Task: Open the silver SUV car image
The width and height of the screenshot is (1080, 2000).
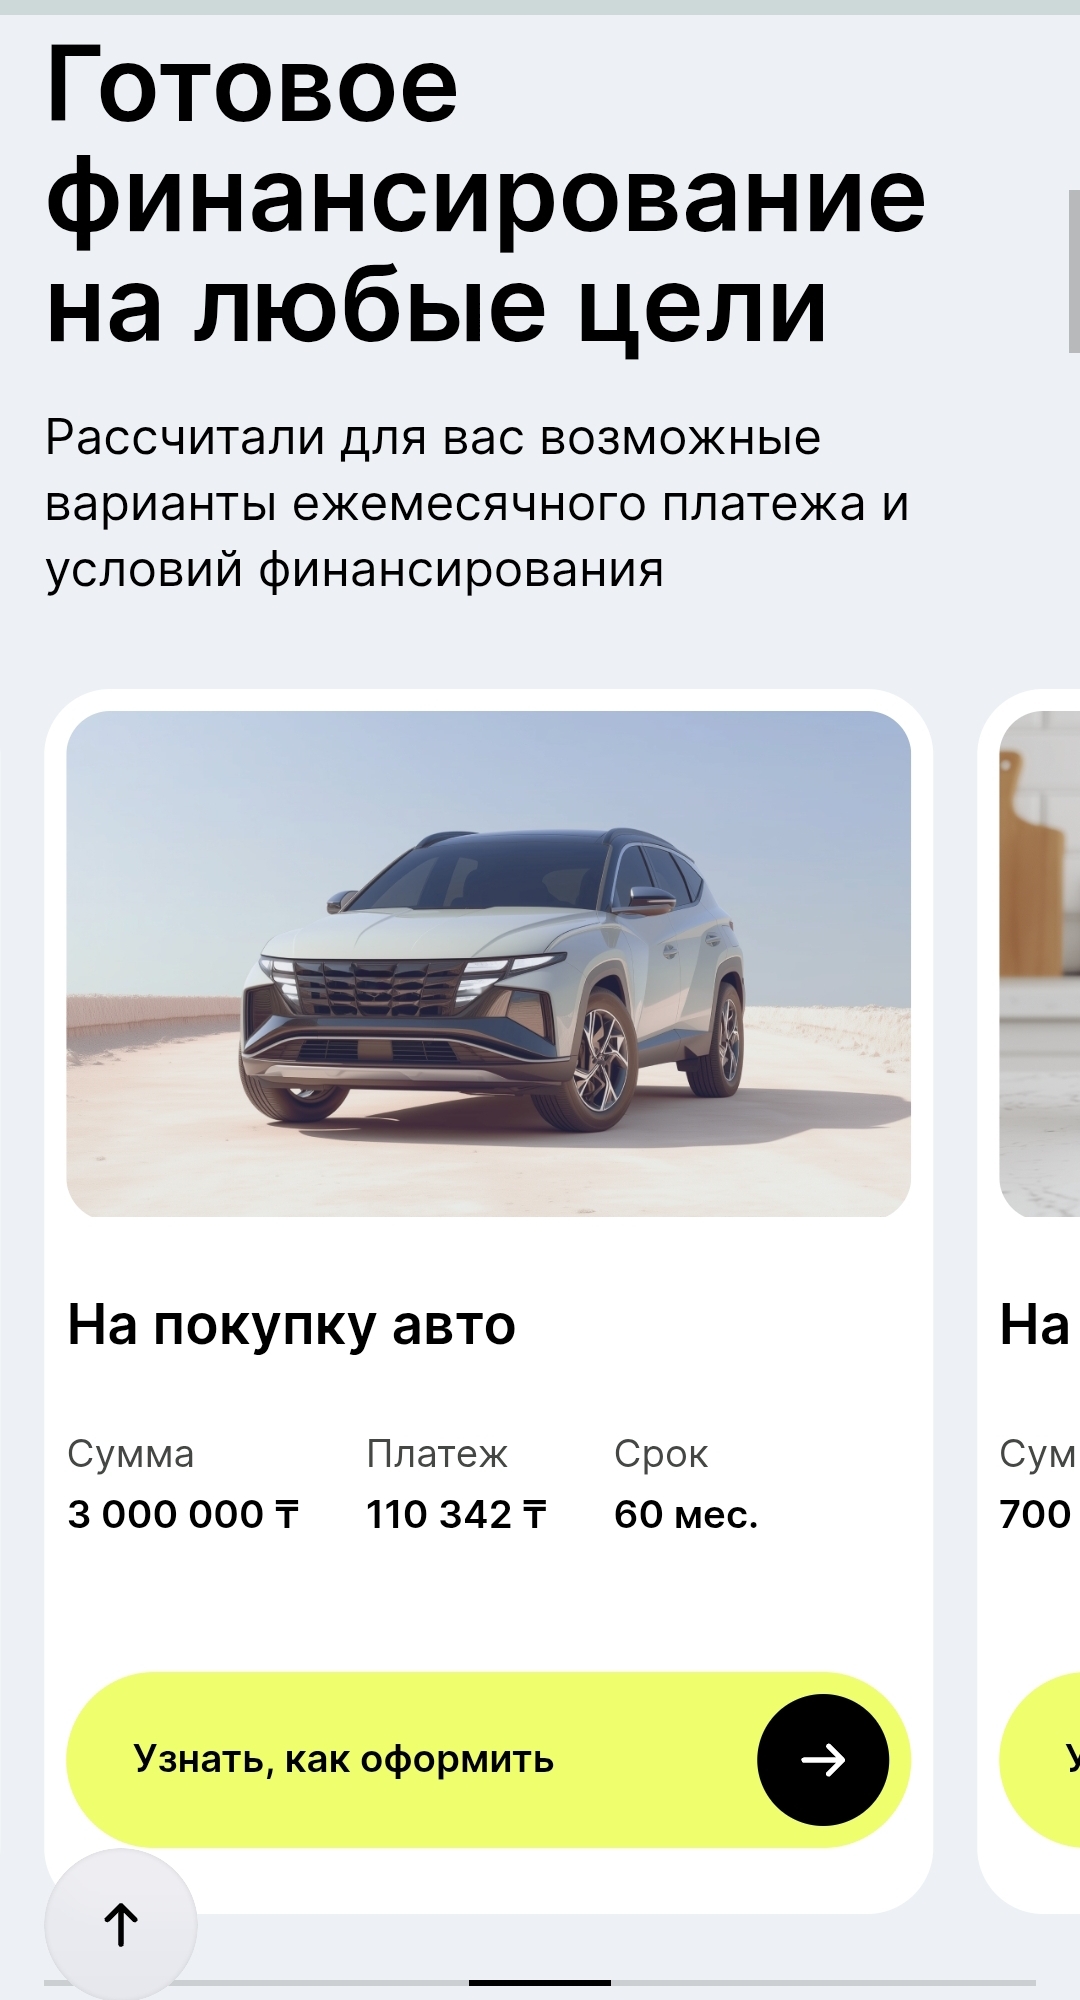Action: coord(489,964)
